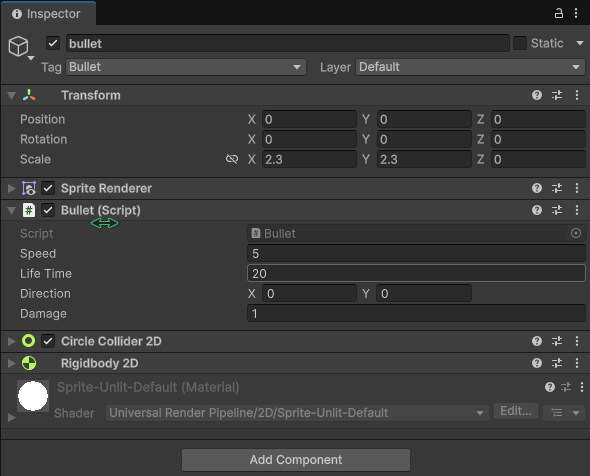Open the Tag dropdown showing Bullet
590x476 pixels.
coord(186,67)
